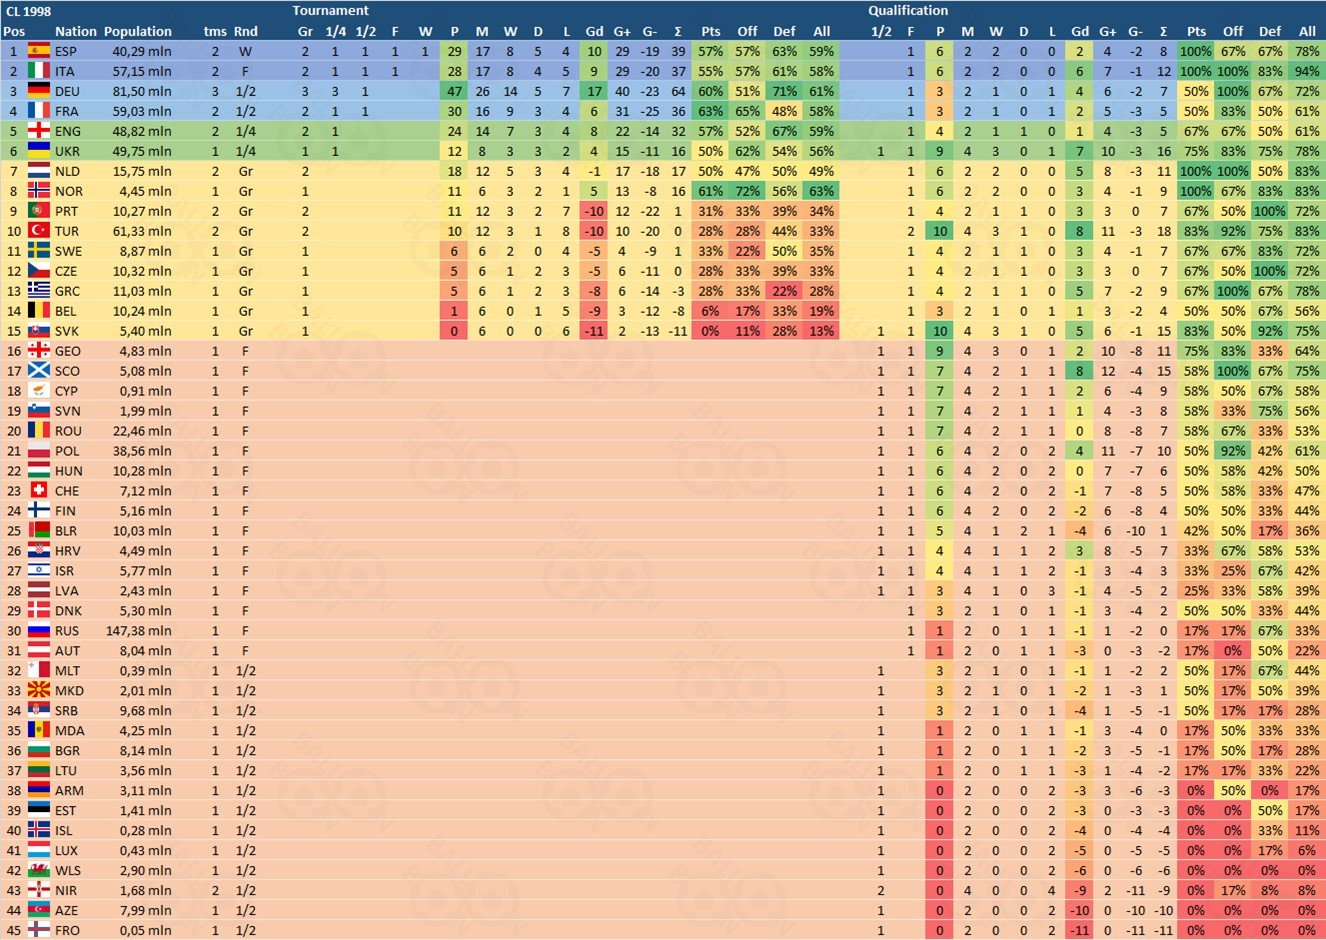
Task: Click the Faroe Islands flag beside FRO
Action: click(39, 931)
